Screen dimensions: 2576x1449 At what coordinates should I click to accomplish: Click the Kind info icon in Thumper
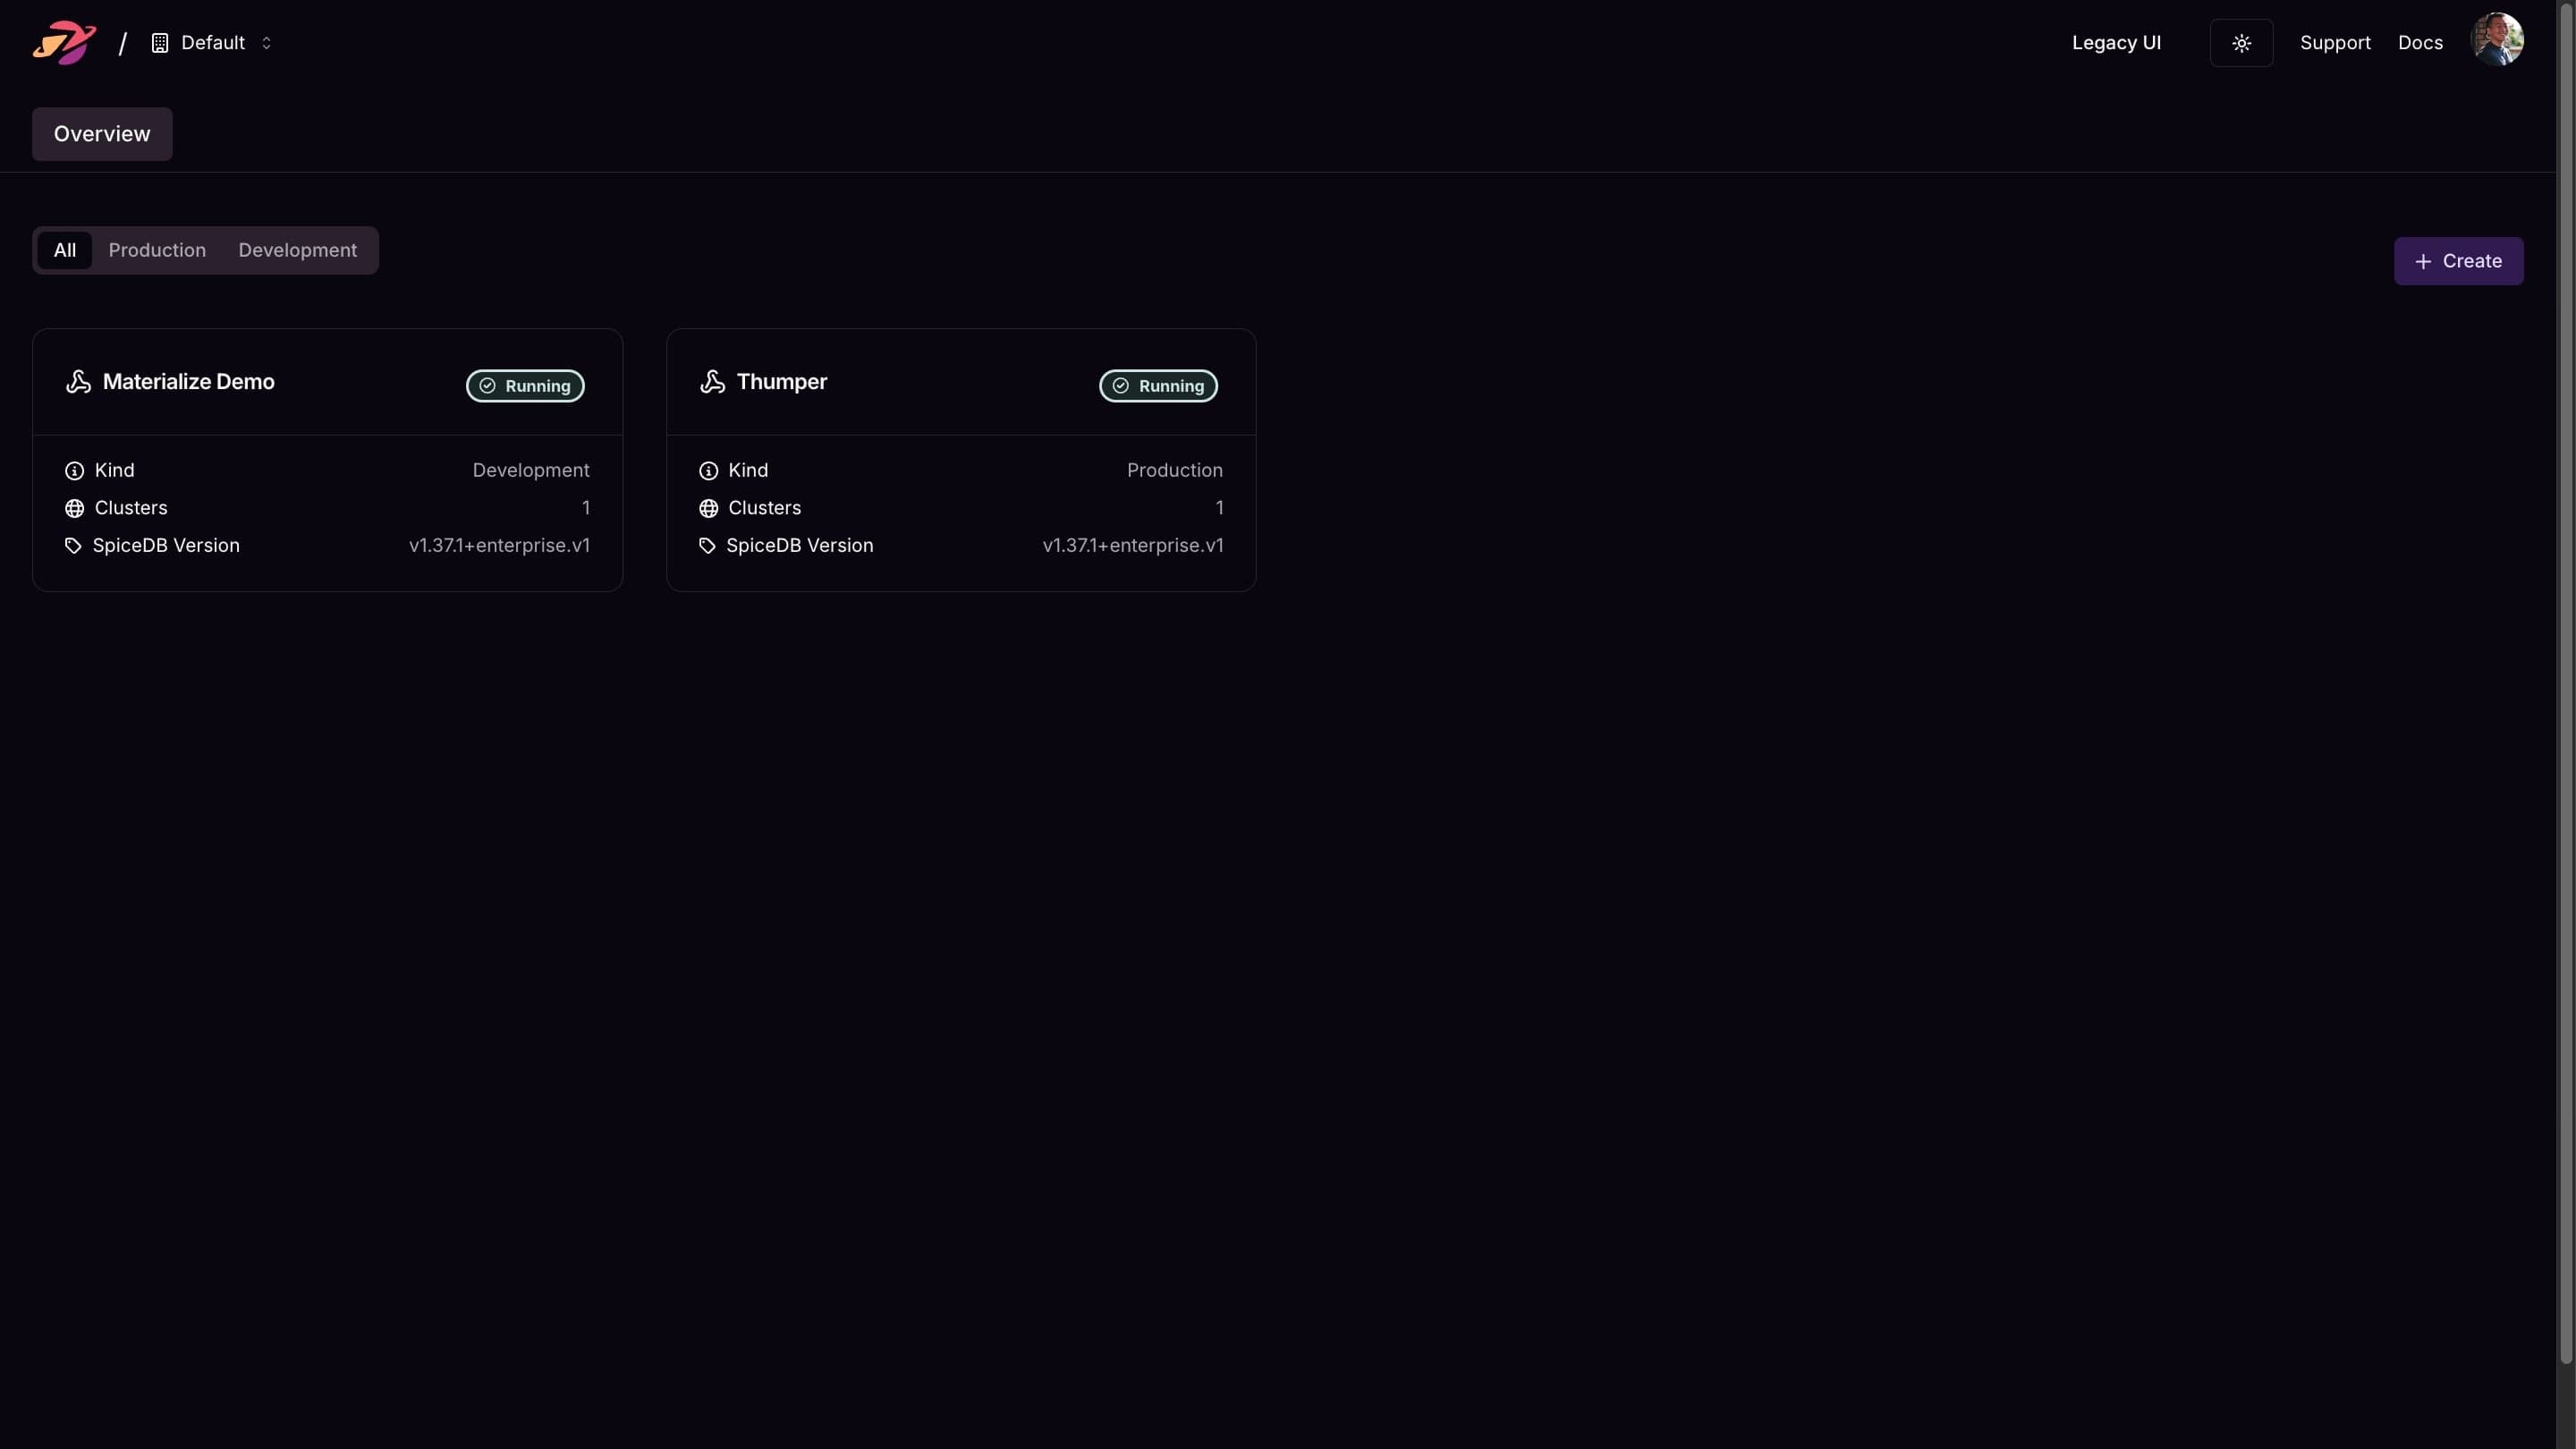click(708, 471)
